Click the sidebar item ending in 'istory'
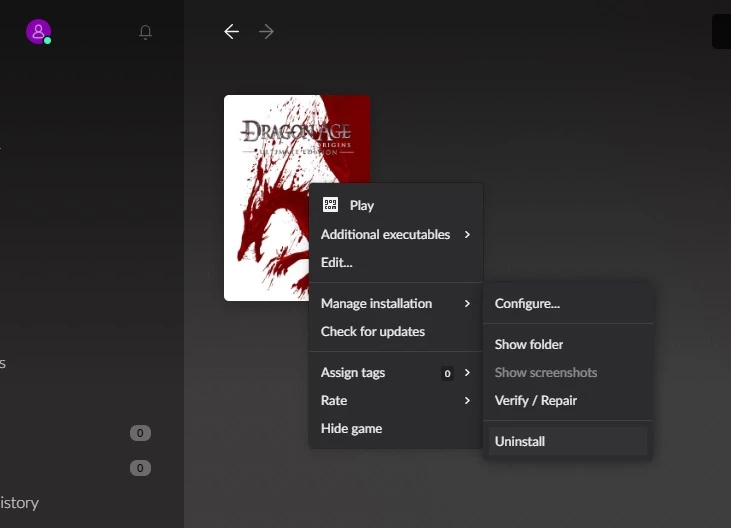This screenshot has height=528, width=731. coord(19,502)
